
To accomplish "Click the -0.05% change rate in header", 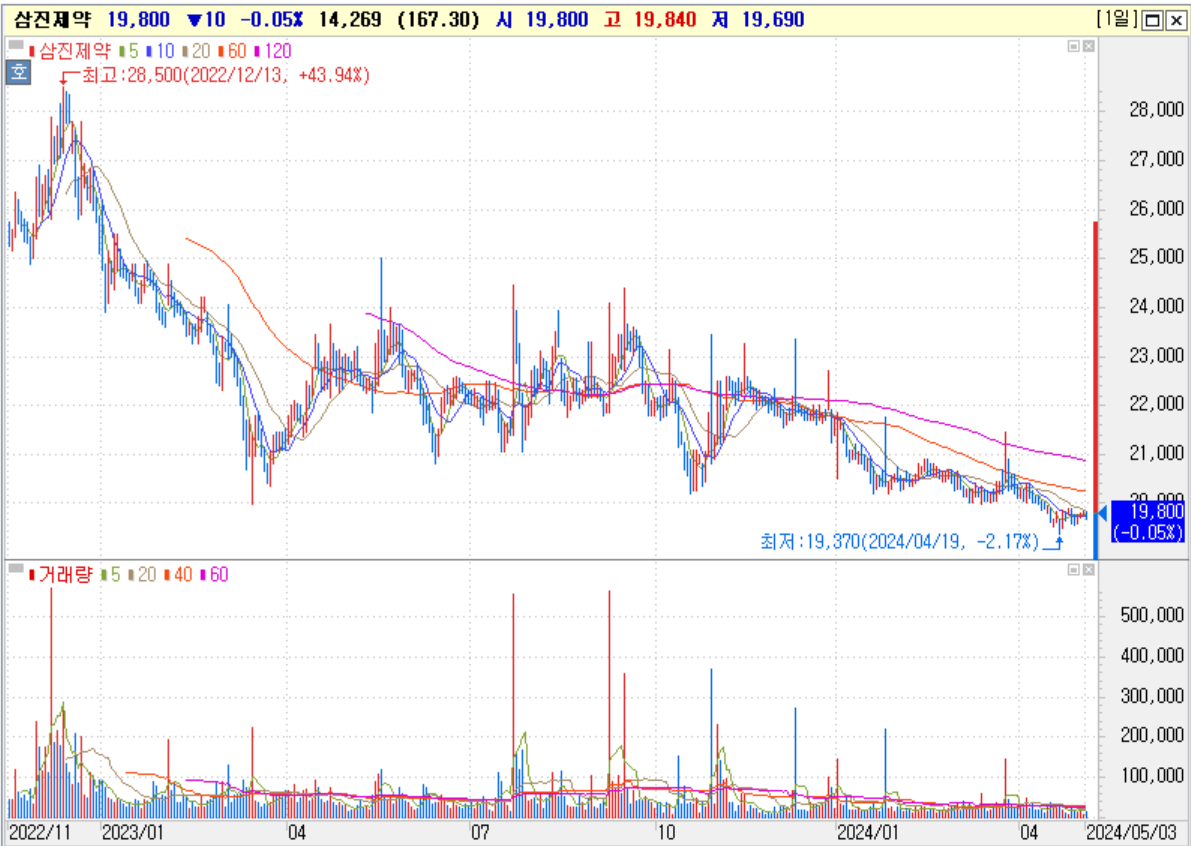I will click(271, 20).
